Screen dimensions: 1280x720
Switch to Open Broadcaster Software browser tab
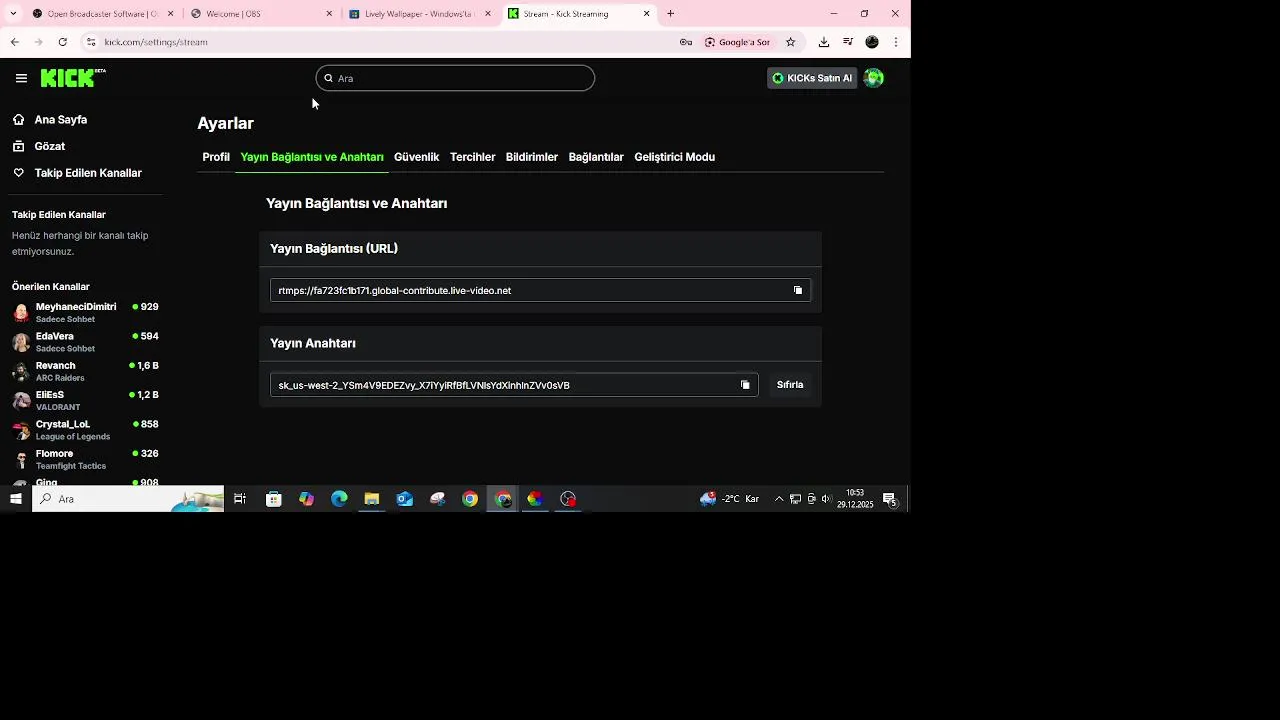pos(103,14)
